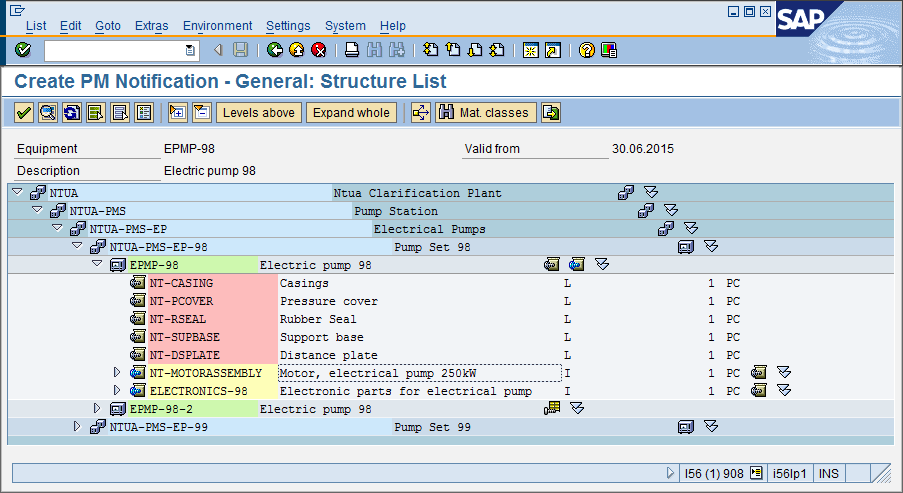Open the Extras menu
Screen dimensions: 903x493
click(x=151, y=26)
